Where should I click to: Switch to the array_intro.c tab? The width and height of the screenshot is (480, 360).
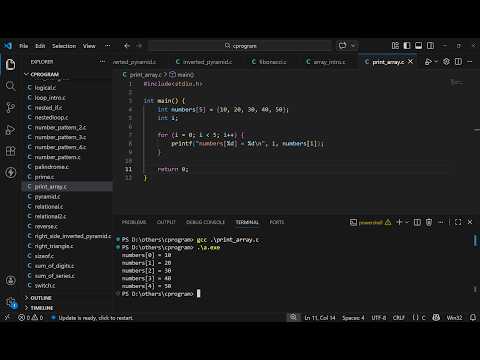tap(326, 62)
